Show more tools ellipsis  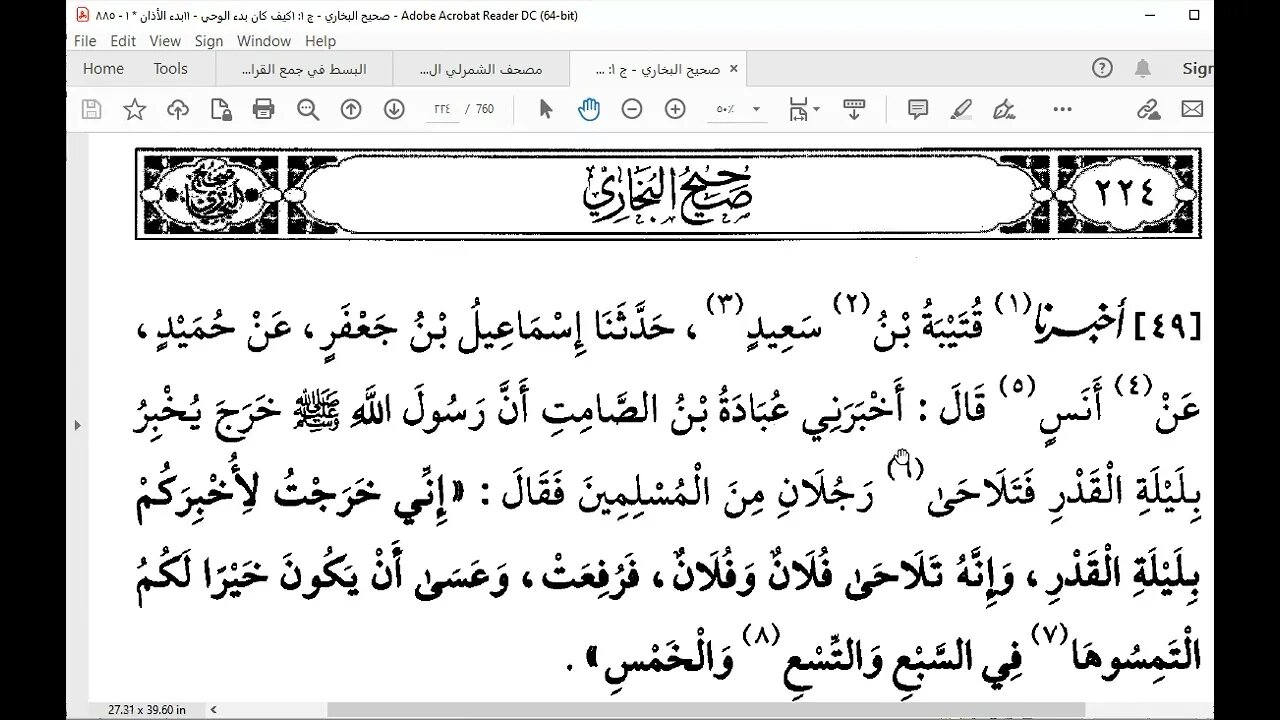[1062, 110]
